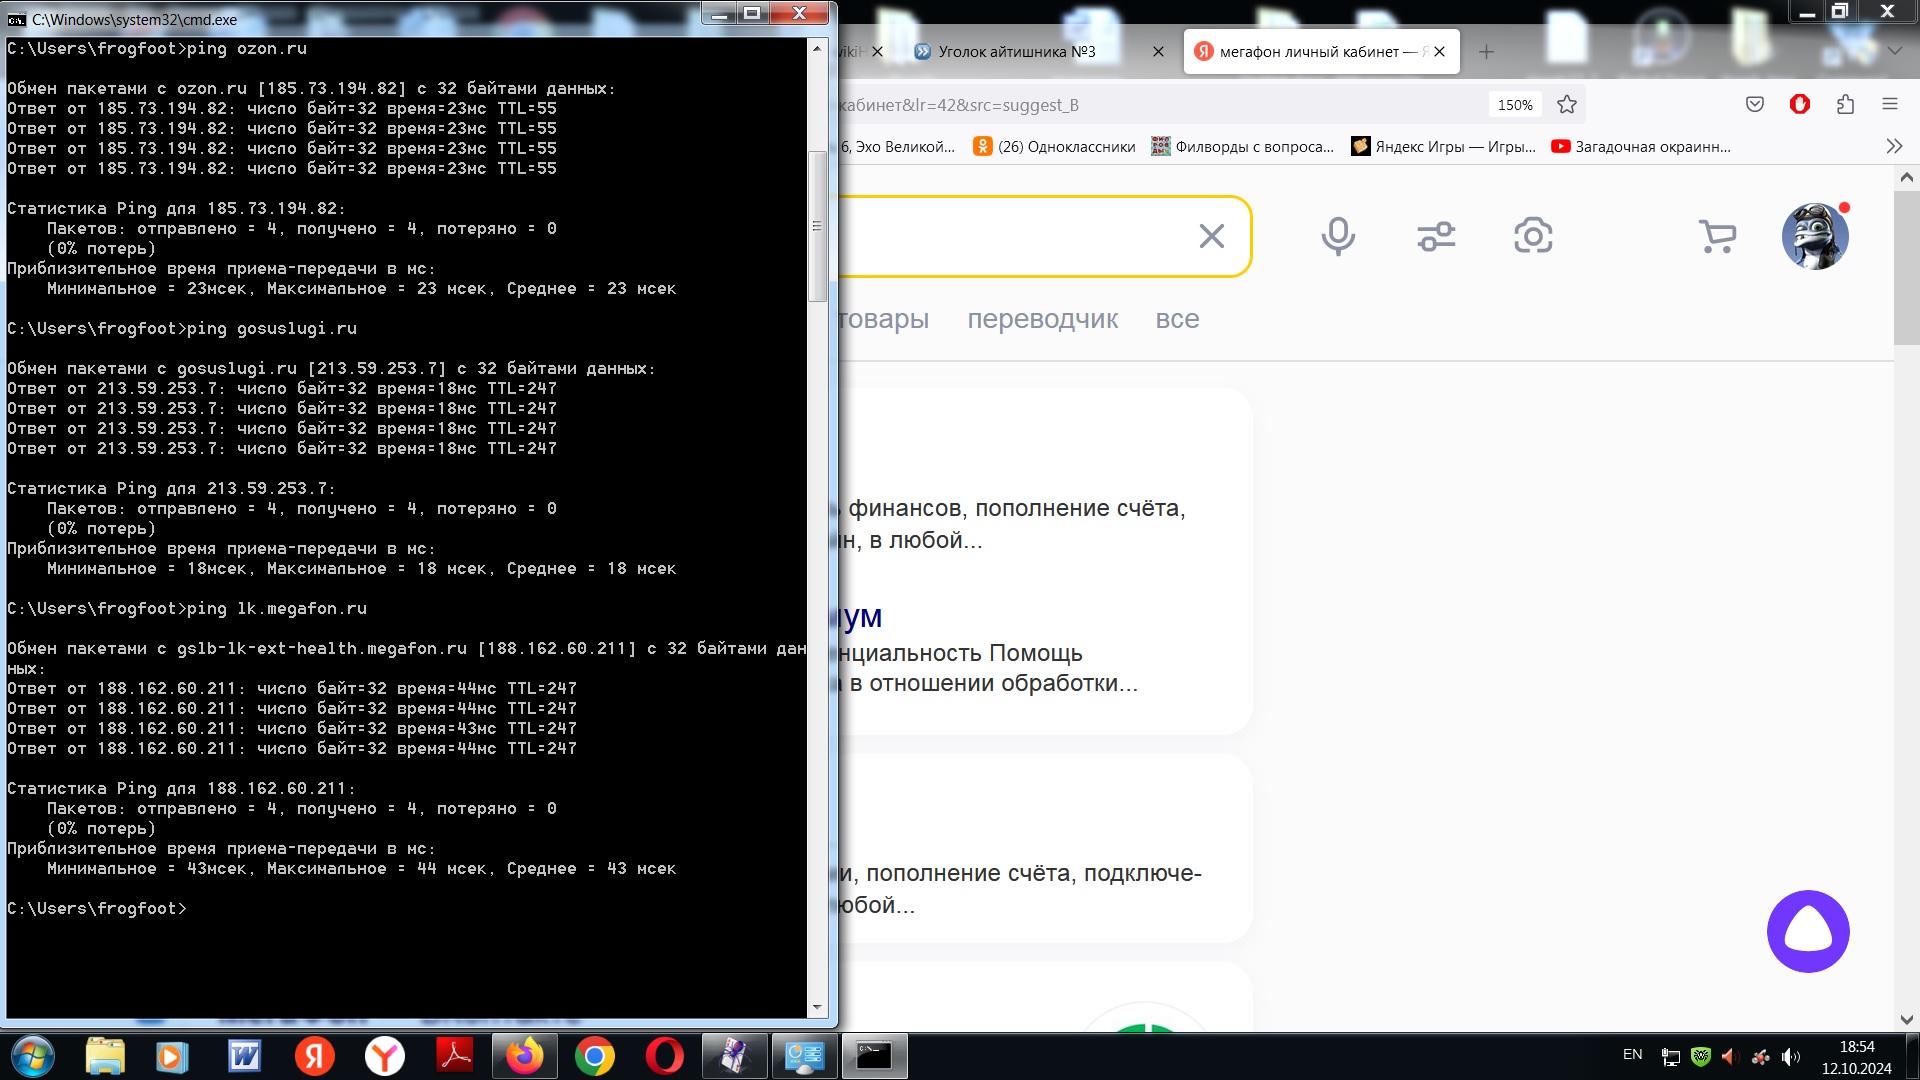Open the Firefox extensions puzzle icon
The image size is (1920, 1080).
1845,105
